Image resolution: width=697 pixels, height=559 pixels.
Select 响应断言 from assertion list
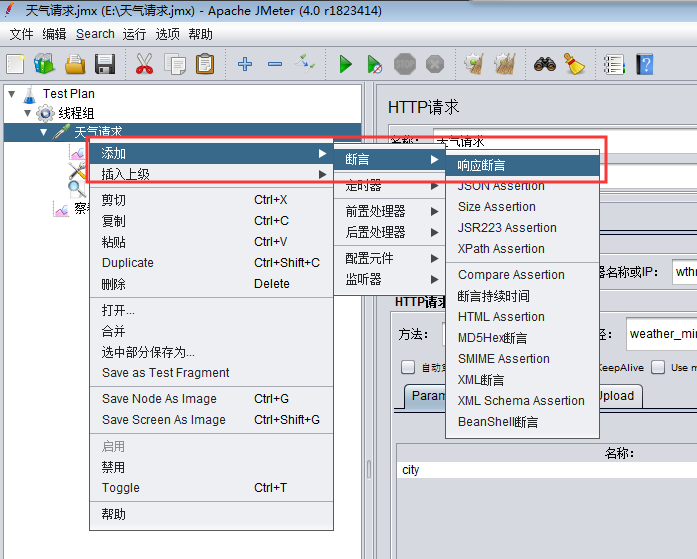pyautogui.click(x=522, y=165)
